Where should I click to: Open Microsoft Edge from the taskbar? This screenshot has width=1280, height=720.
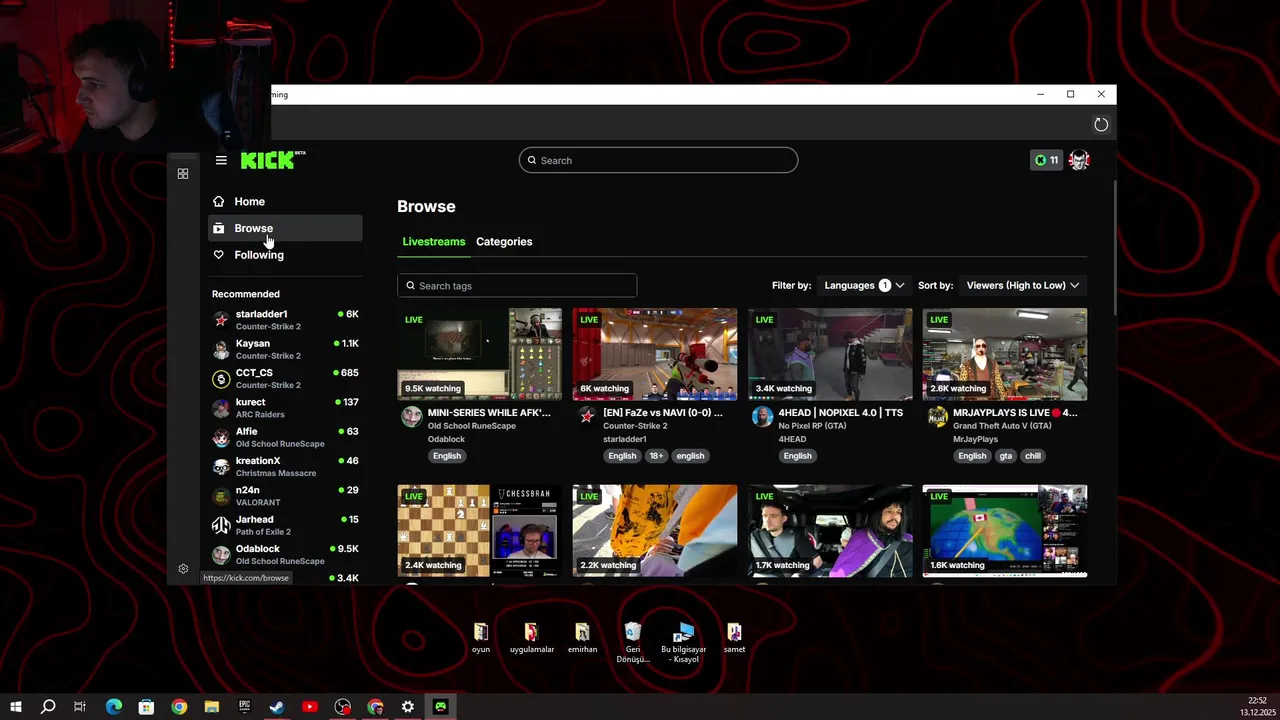(113, 707)
